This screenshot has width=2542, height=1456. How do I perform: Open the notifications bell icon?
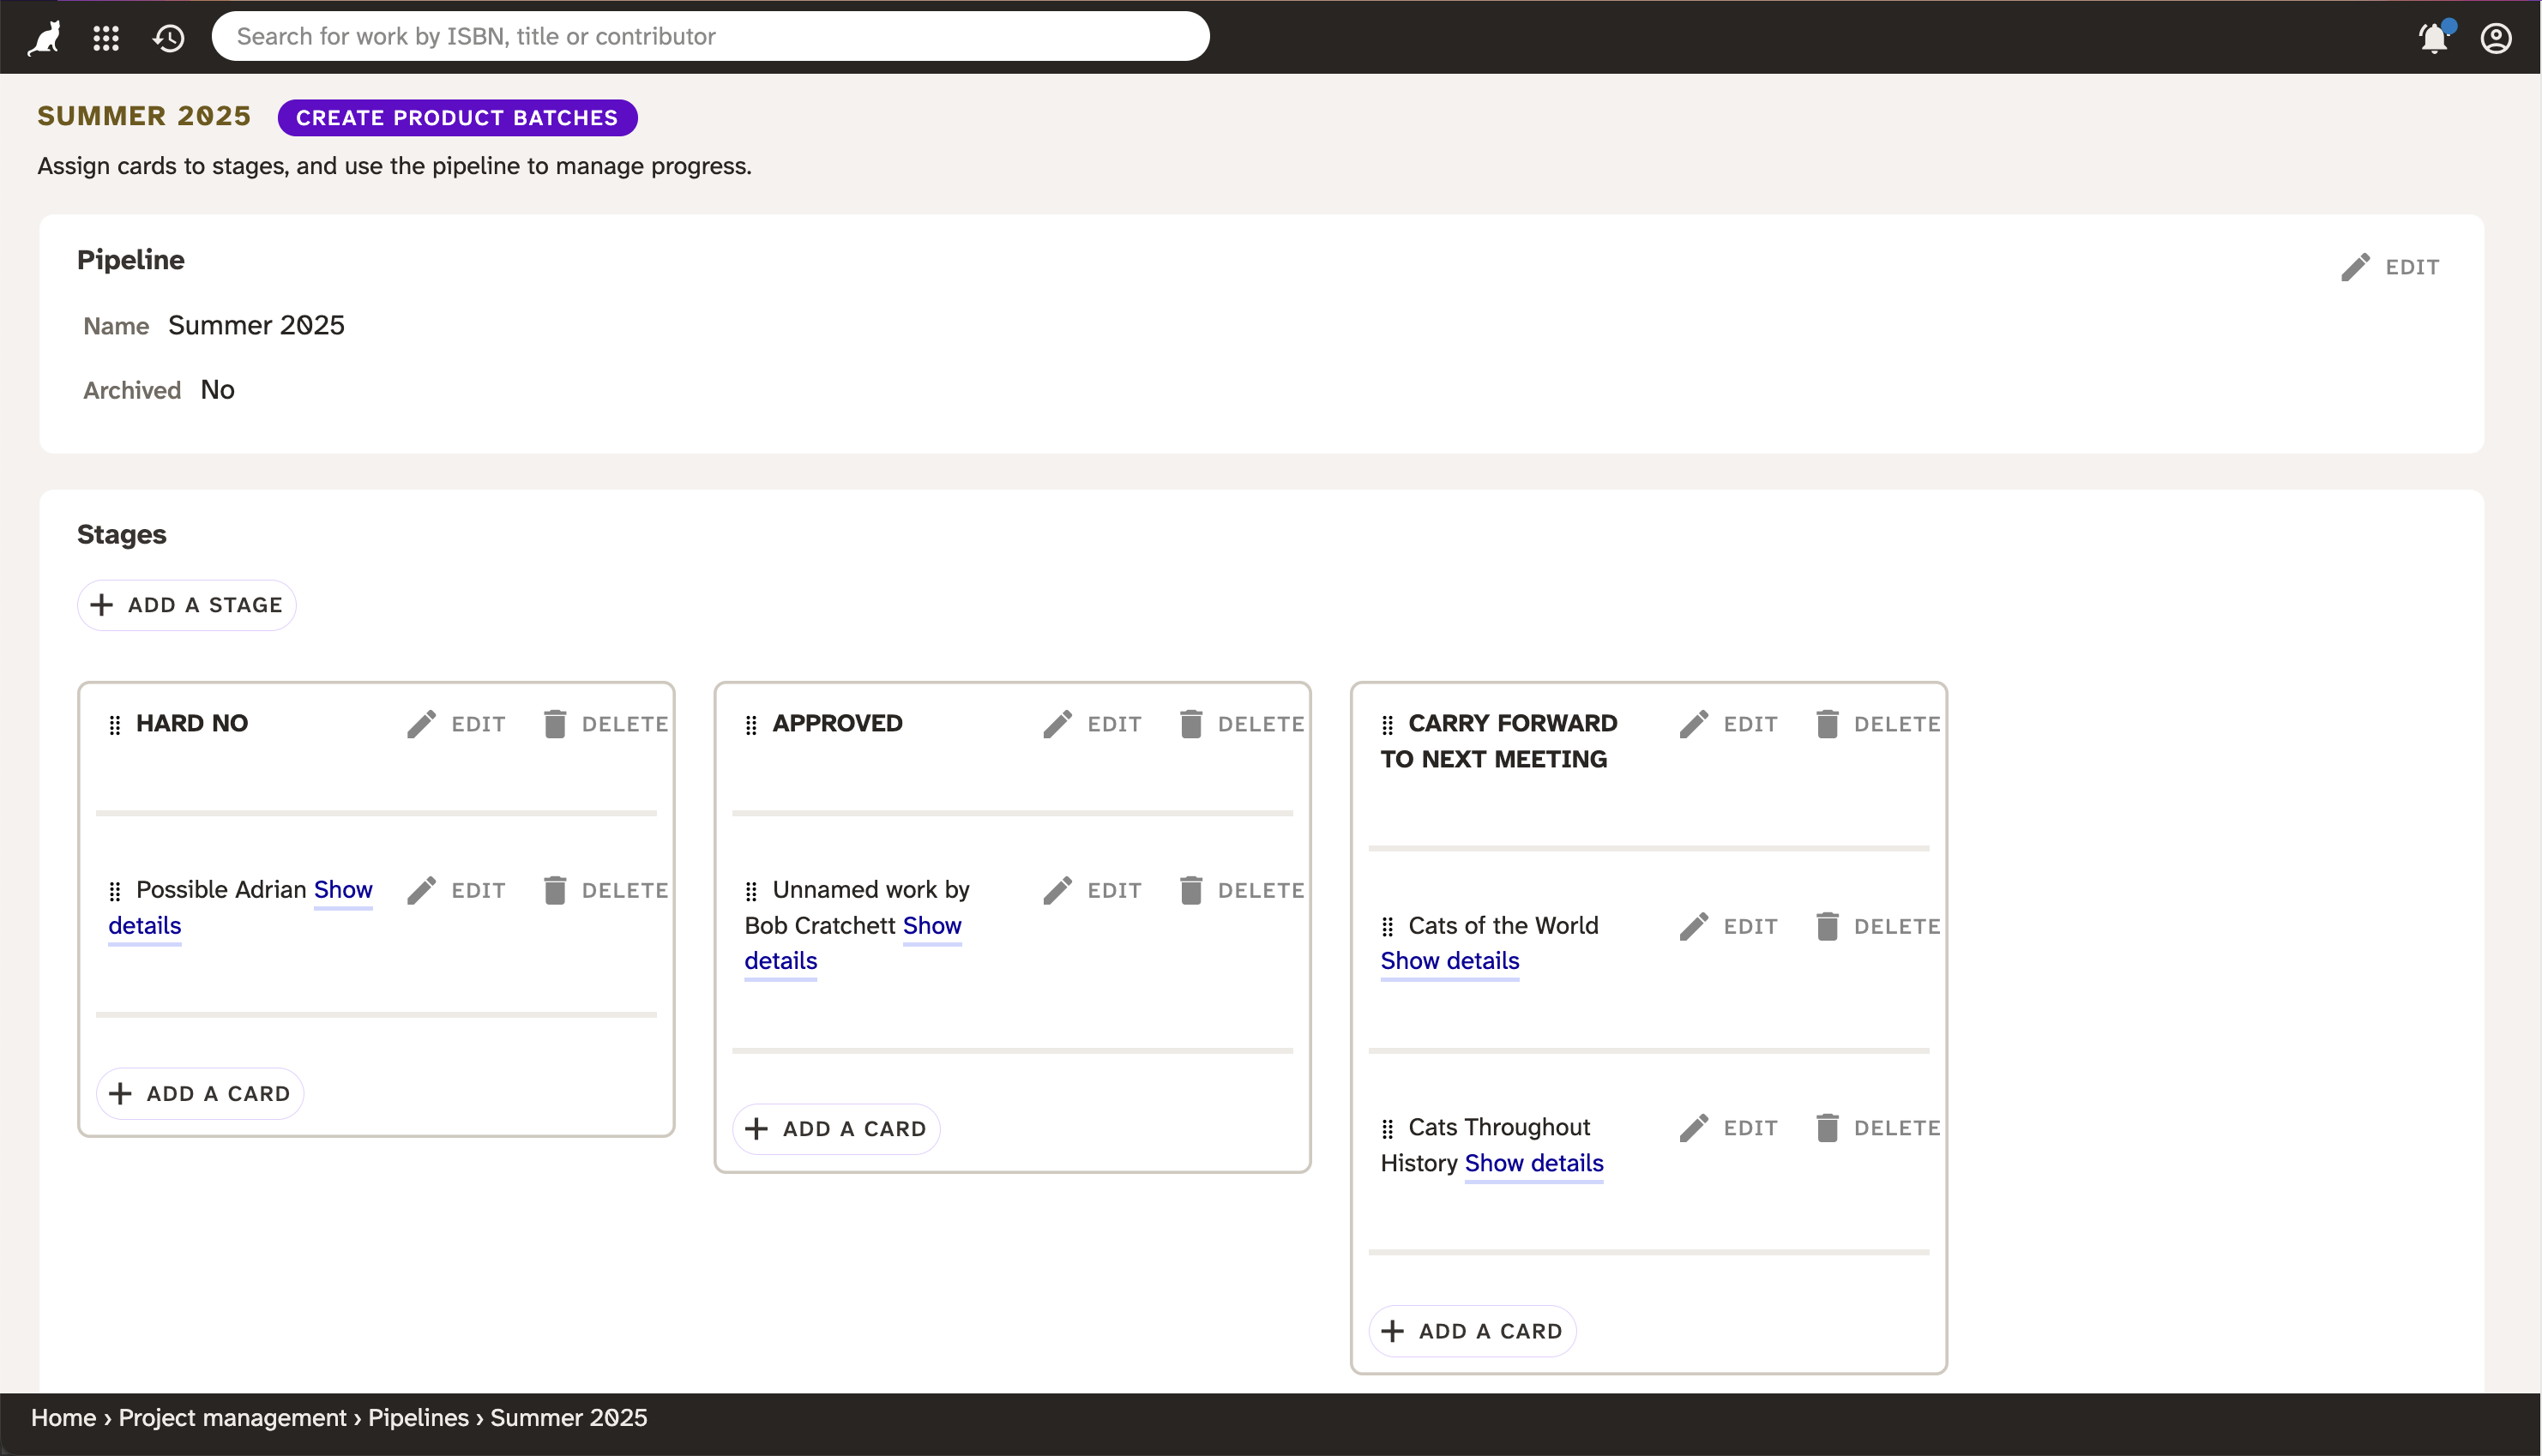tap(2433, 38)
